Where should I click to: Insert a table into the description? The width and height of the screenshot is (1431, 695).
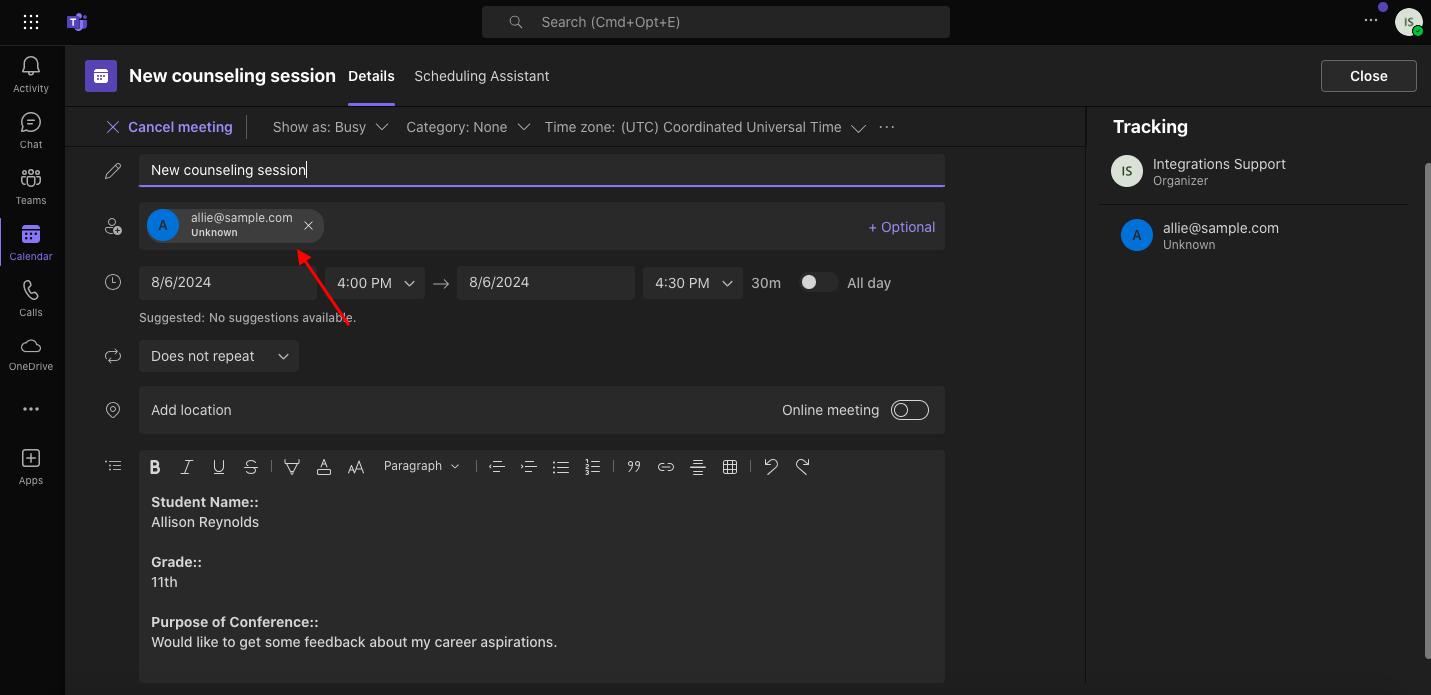[730, 467]
